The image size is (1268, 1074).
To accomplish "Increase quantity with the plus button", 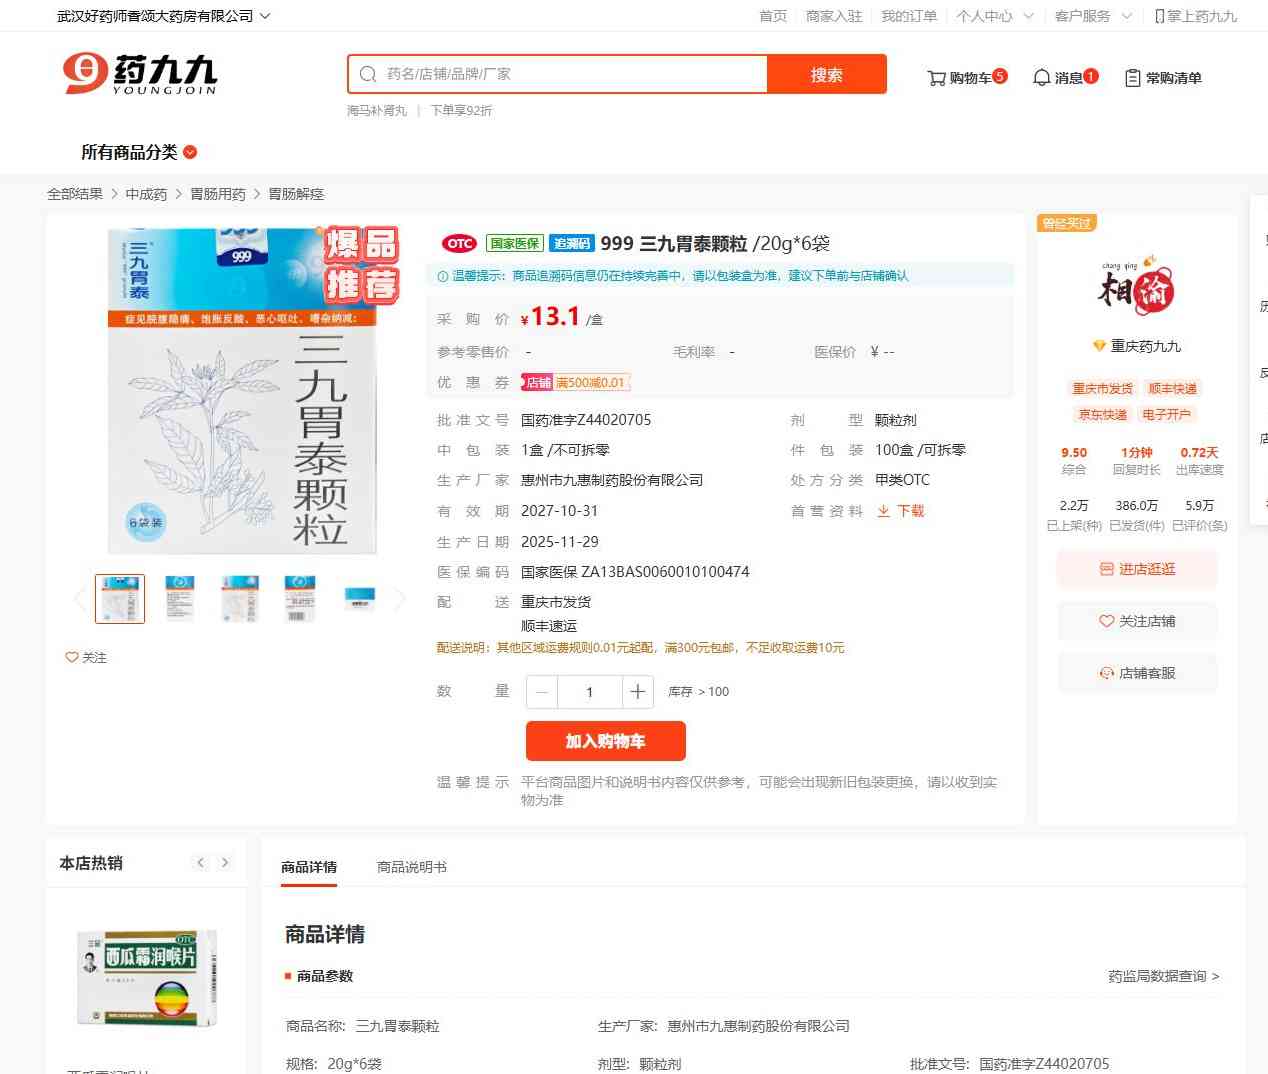I will click(x=637, y=692).
